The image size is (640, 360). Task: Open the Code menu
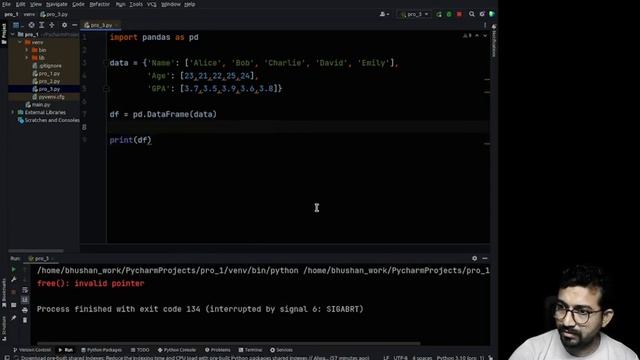(78, 4)
